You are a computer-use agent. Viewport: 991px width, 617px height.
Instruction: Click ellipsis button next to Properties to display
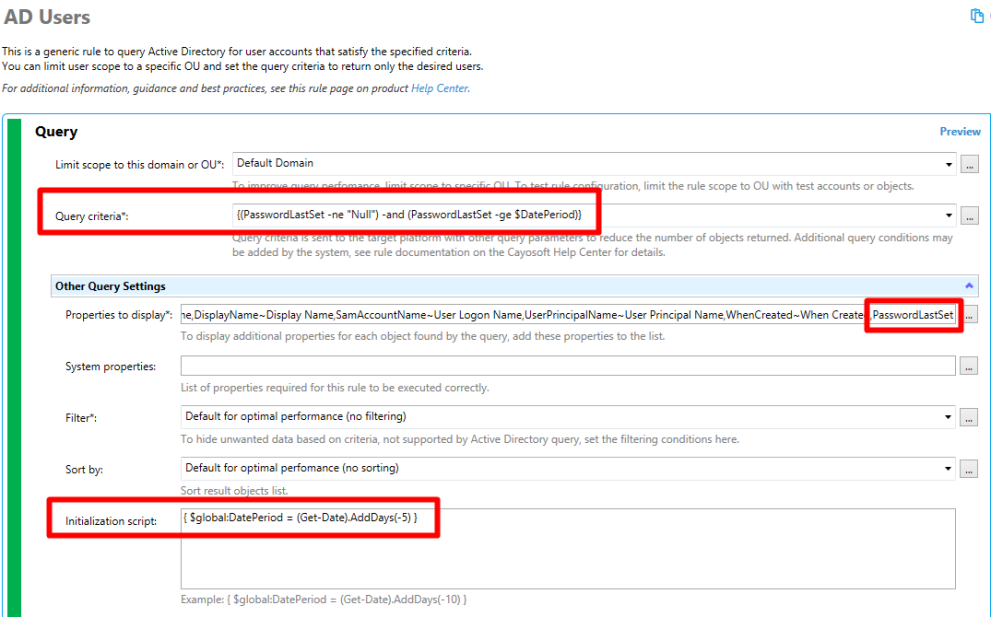click(x=969, y=314)
